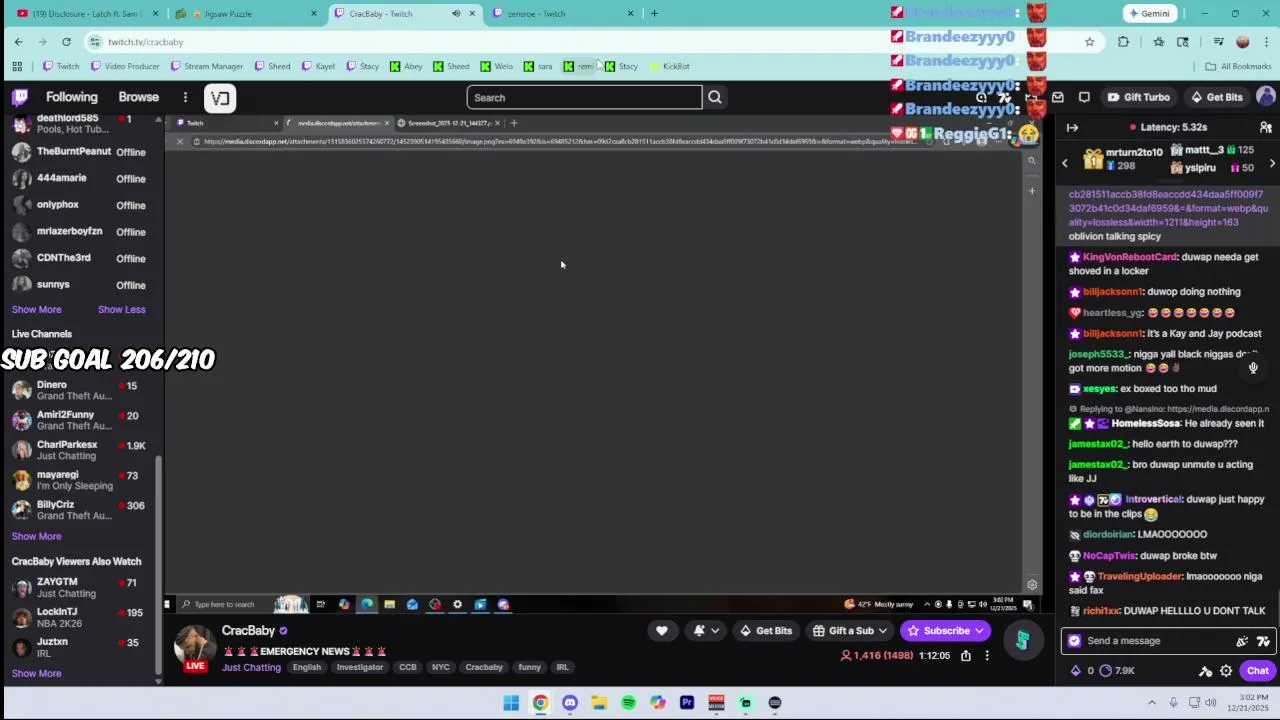Switch to zenstoe - Twitch tab

[565, 14]
